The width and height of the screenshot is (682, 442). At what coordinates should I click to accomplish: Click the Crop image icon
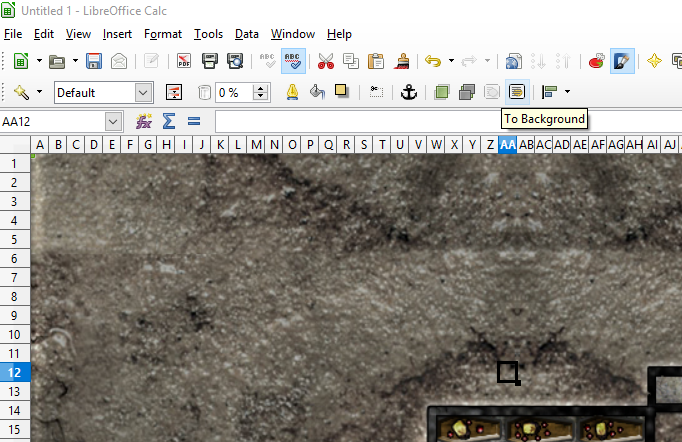click(x=376, y=92)
